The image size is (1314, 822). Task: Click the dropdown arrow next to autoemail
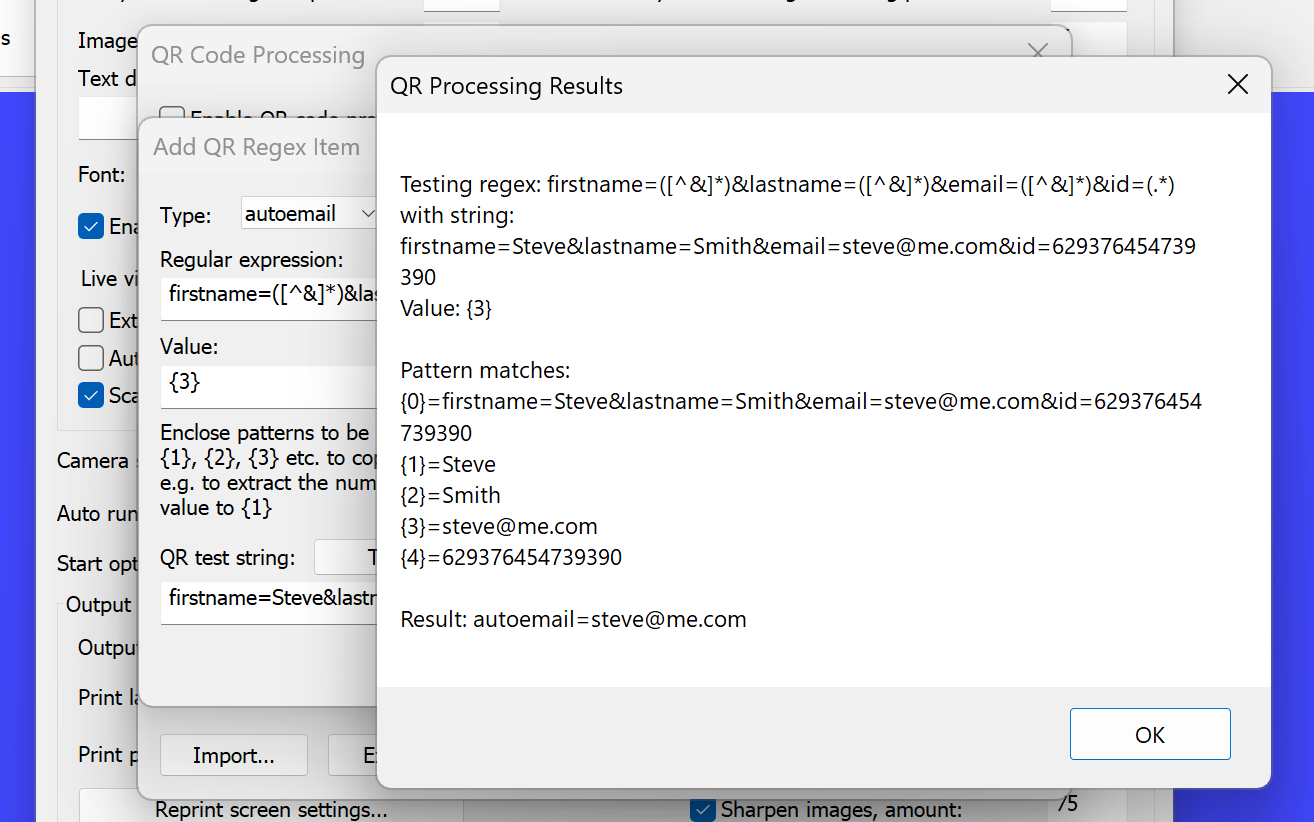pyautogui.click(x=367, y=213)
